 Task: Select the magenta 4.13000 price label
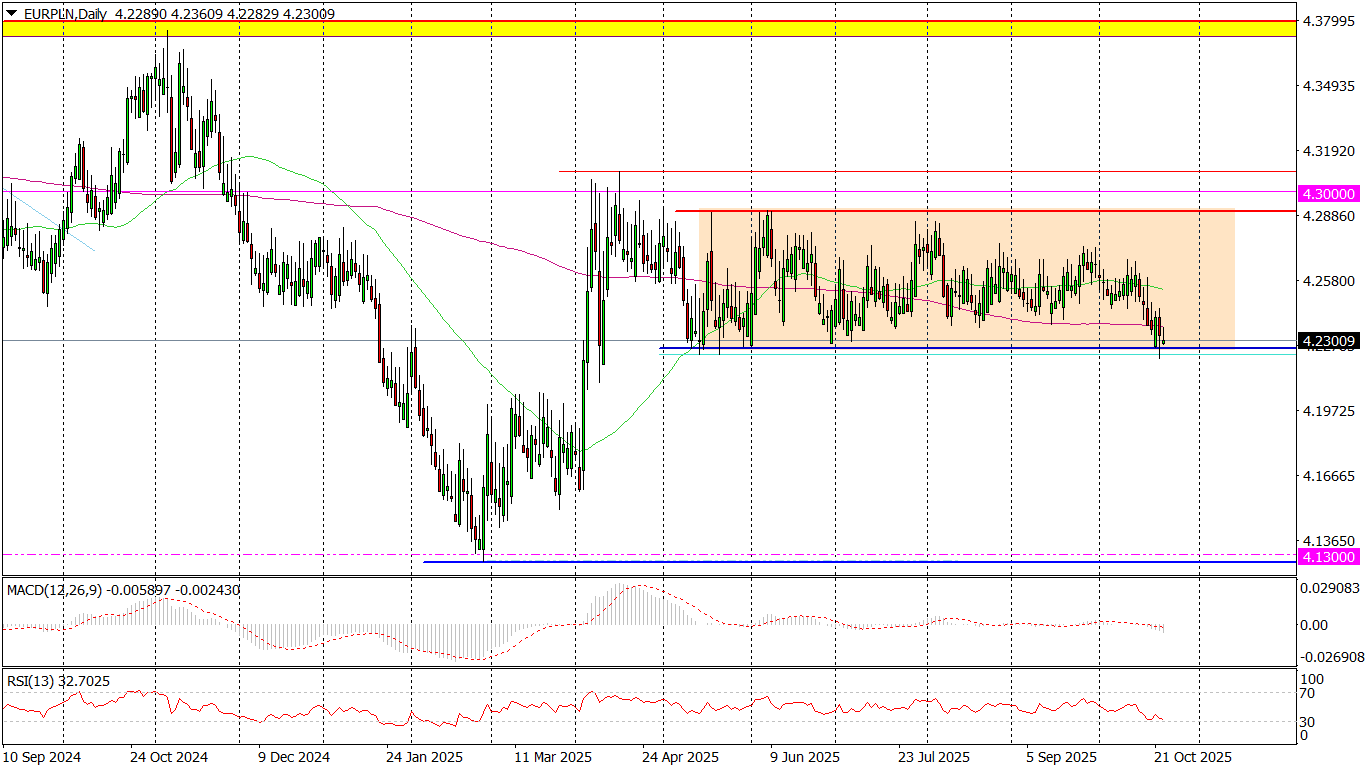pos(1329,556)
